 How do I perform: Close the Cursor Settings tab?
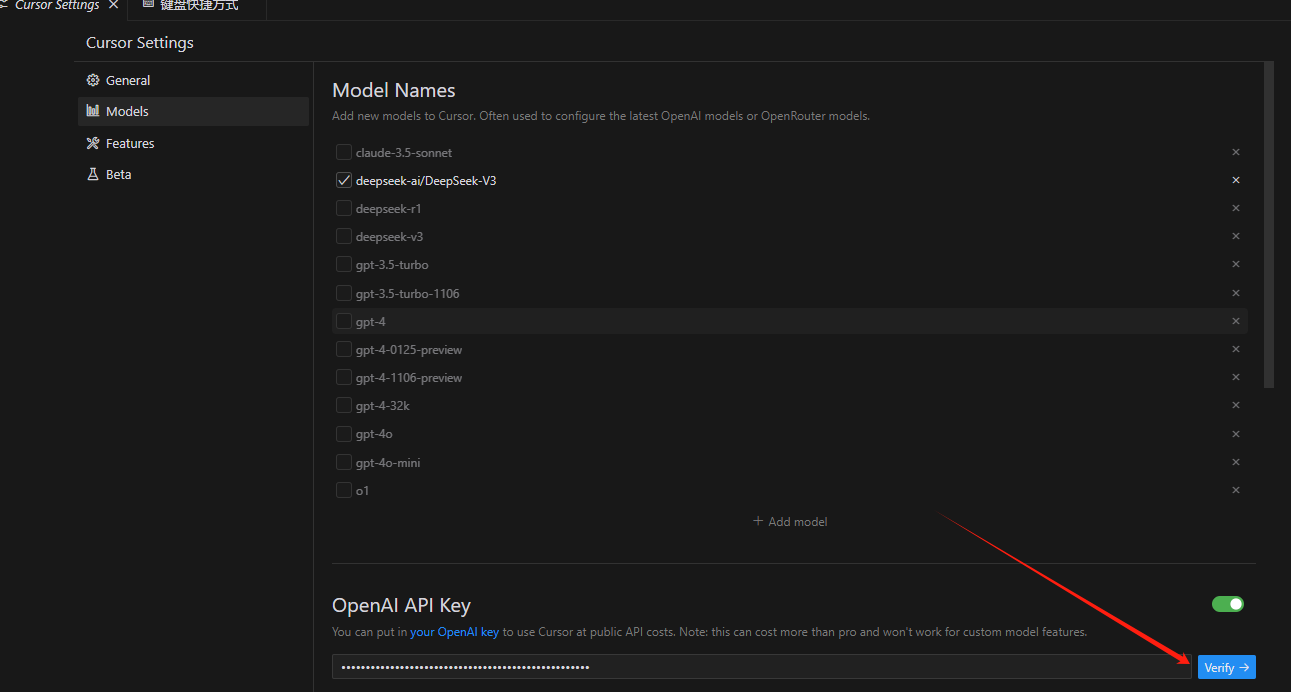tap(112, 5)
